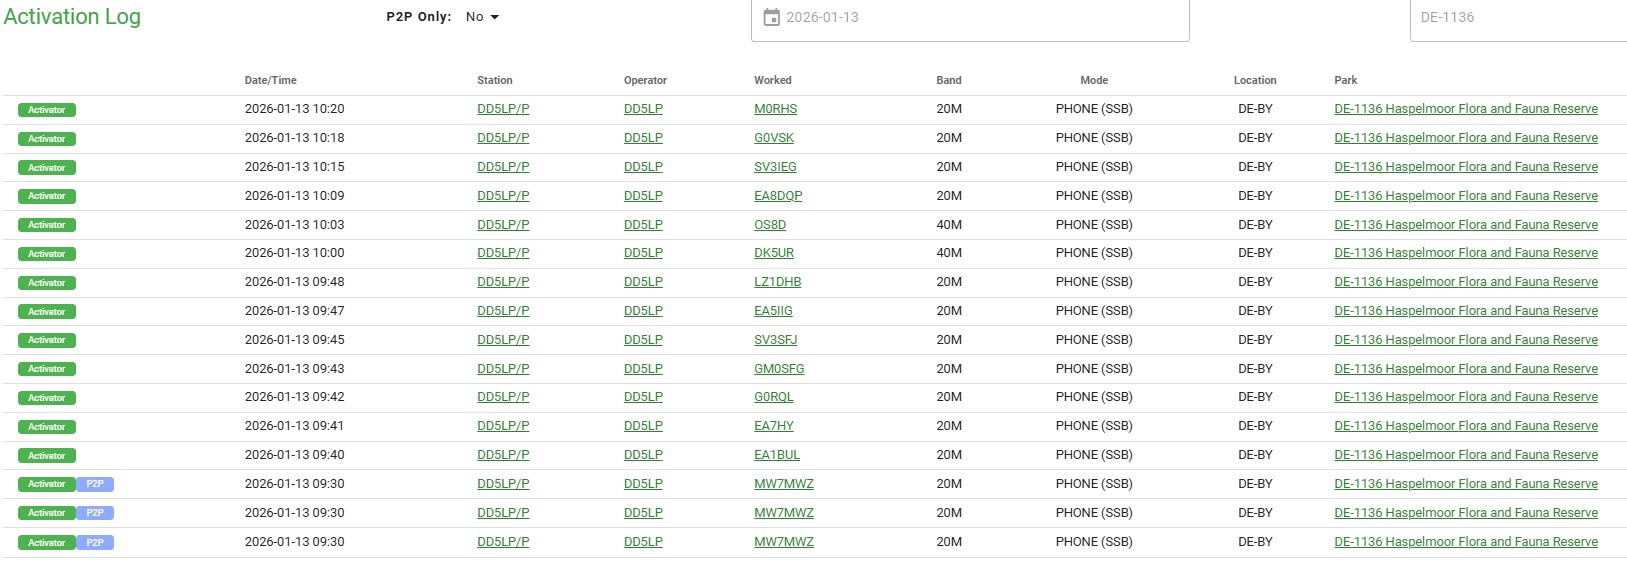
Task: Click the calendar icon in date field
Action: (771, 17)
